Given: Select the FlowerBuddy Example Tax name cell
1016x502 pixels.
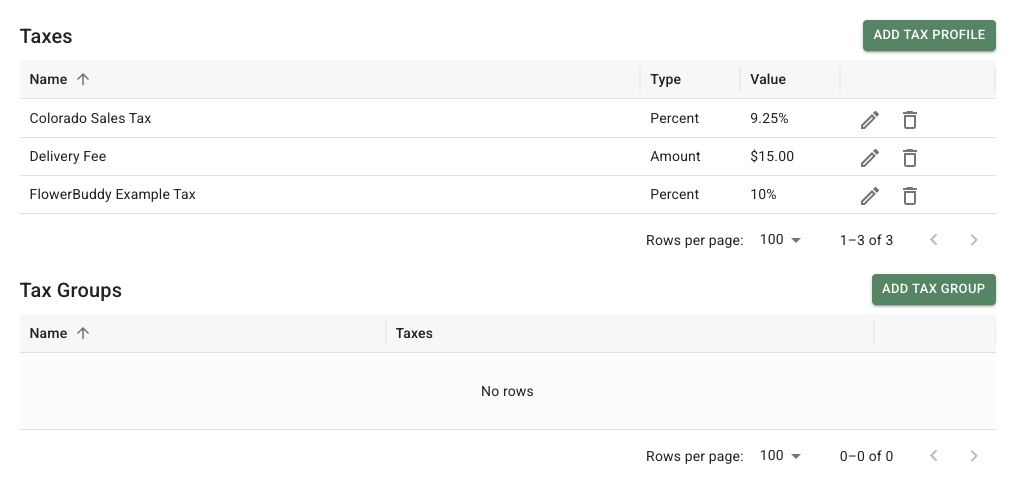Looking at the screenshot, I should click(x=330, y=194).
